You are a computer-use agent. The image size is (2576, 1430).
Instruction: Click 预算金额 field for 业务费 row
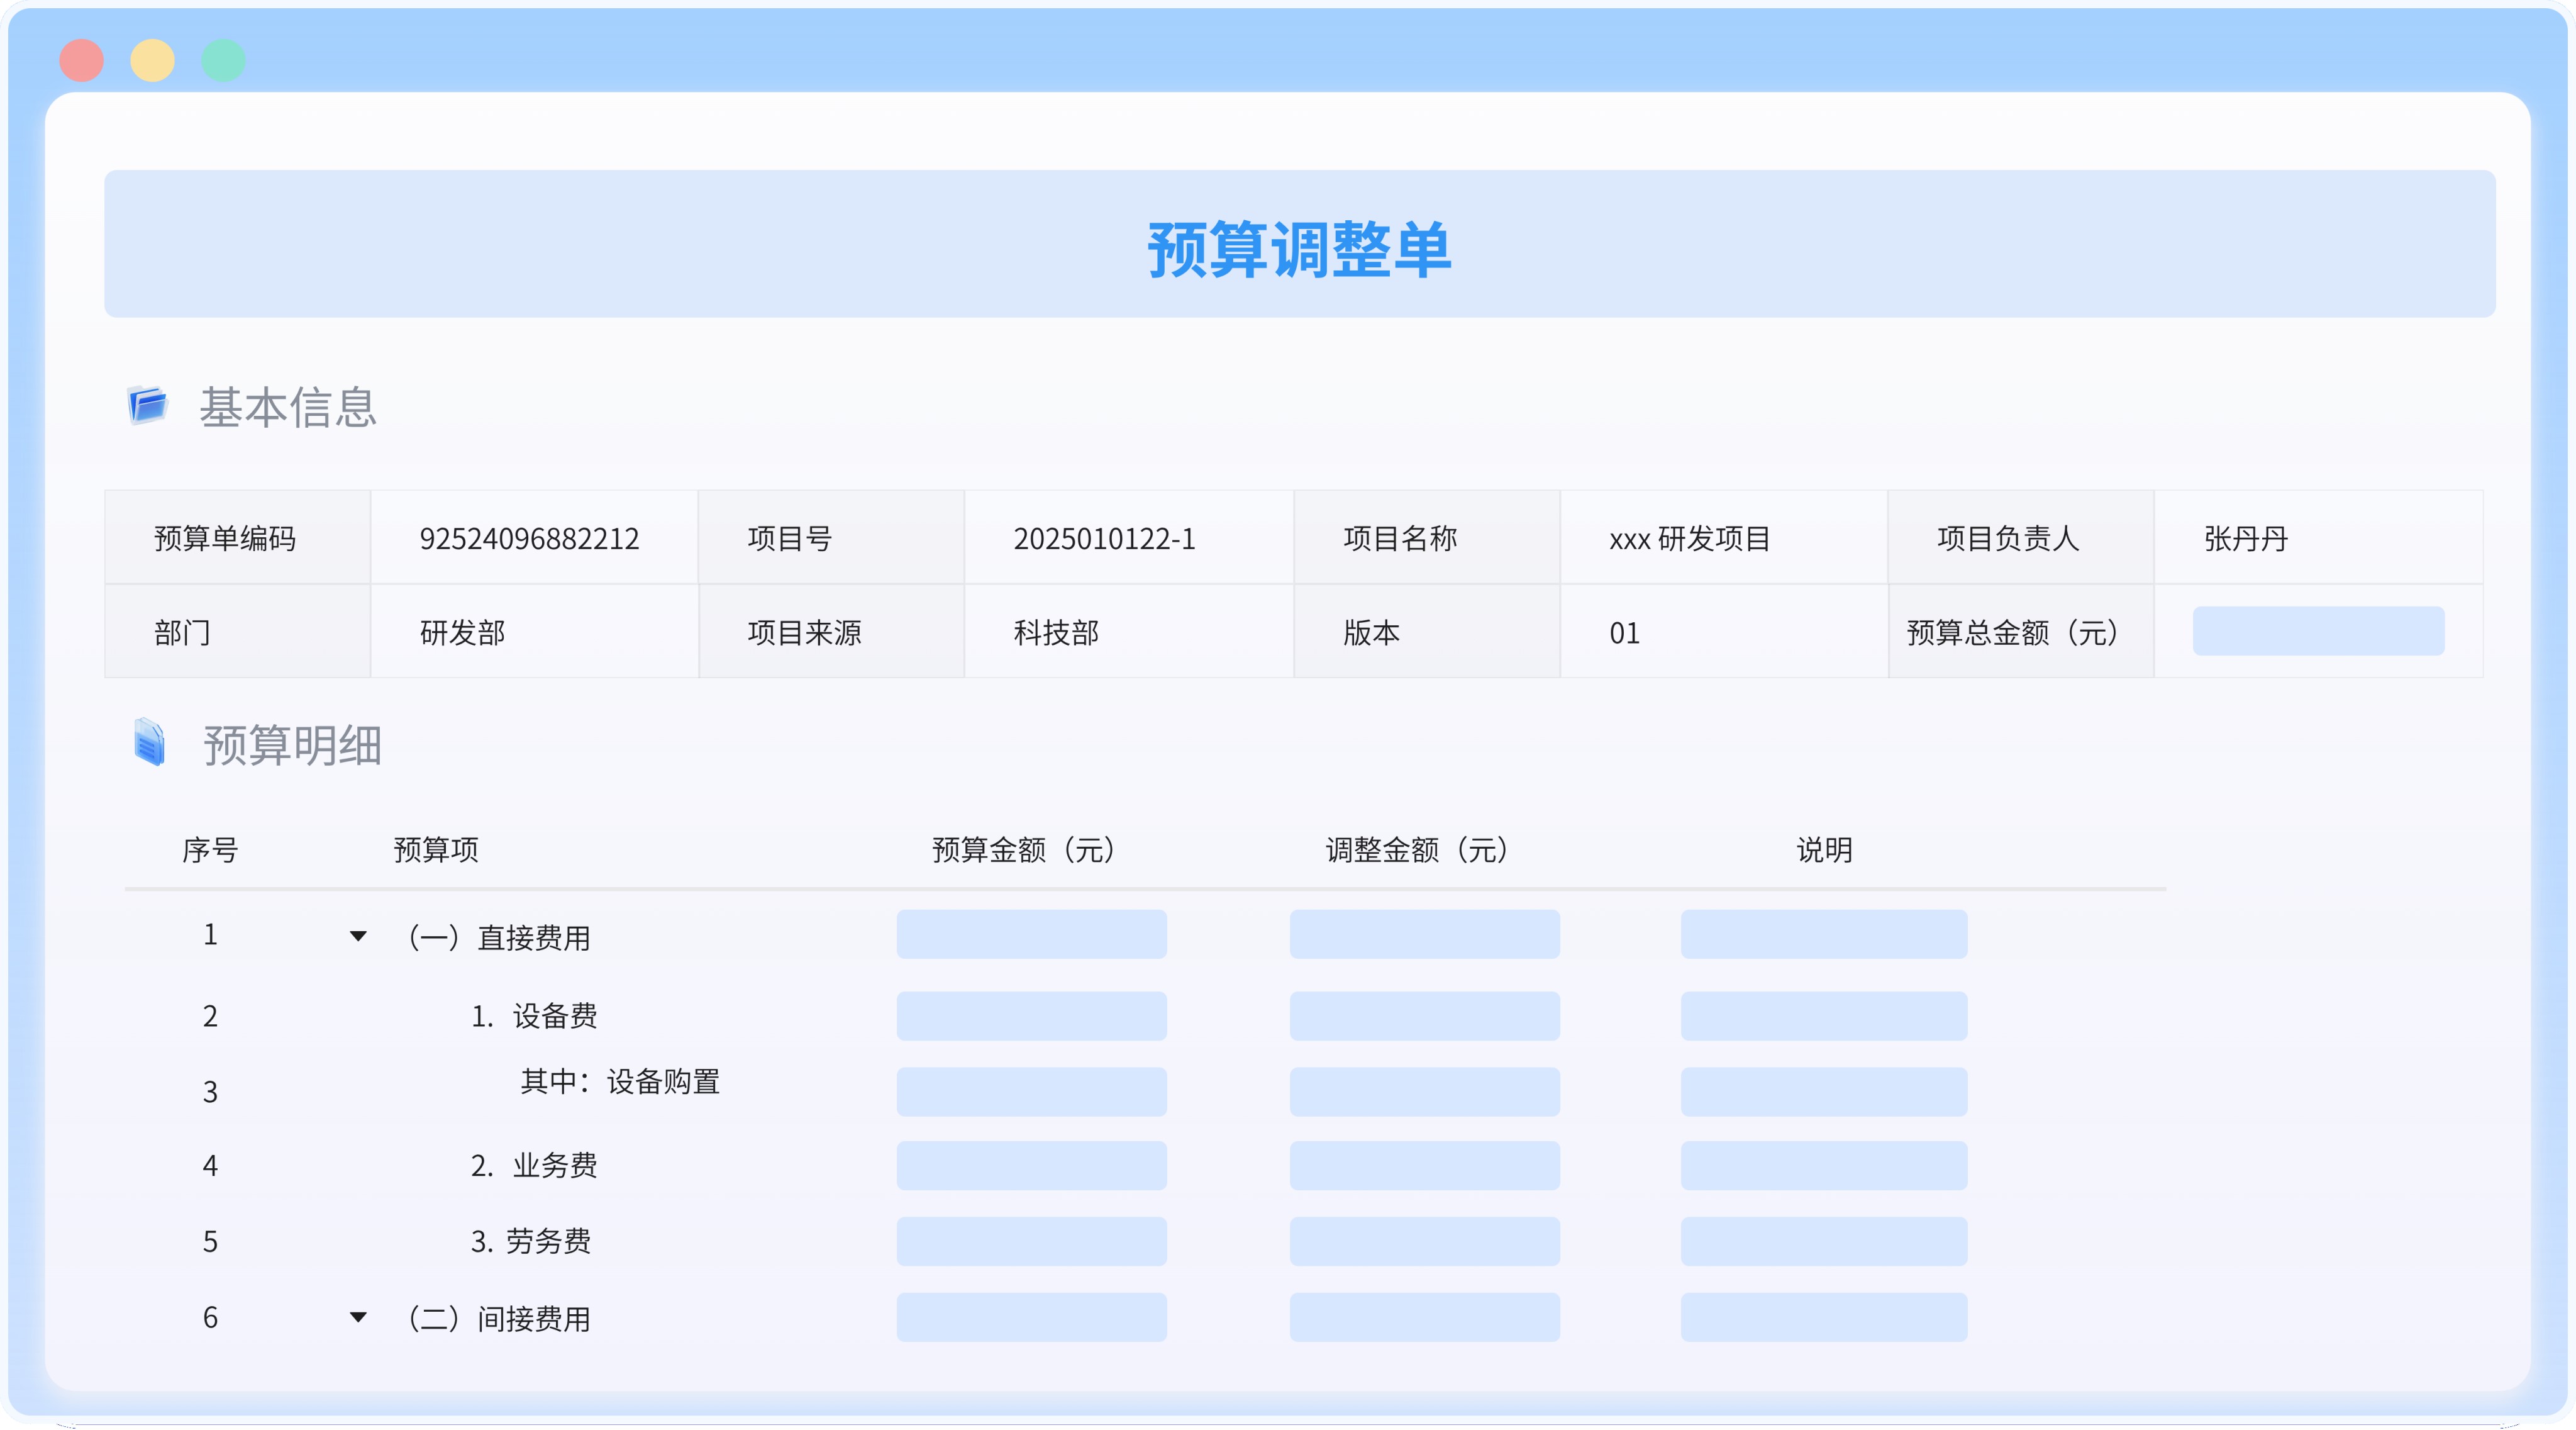pos(1031,1166)
